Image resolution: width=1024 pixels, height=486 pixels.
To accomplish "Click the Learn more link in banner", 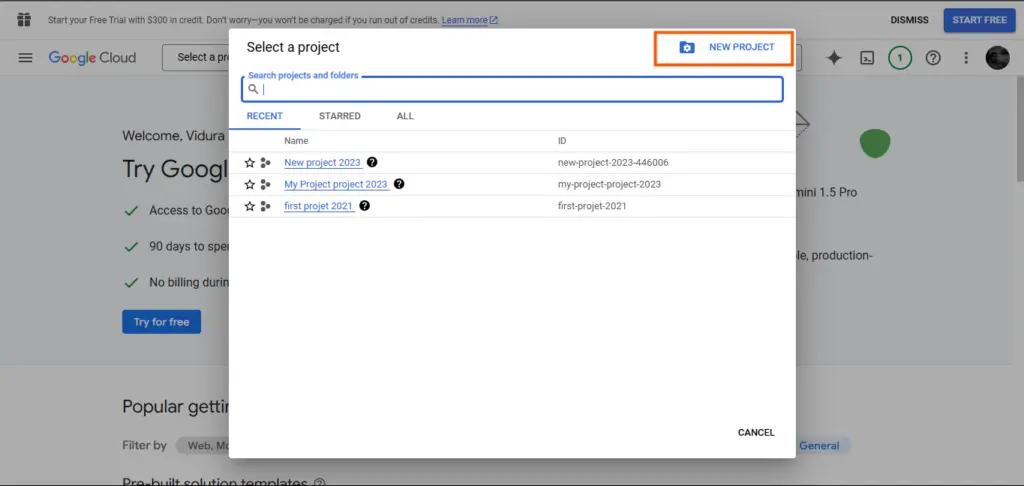I will [470, 20].
